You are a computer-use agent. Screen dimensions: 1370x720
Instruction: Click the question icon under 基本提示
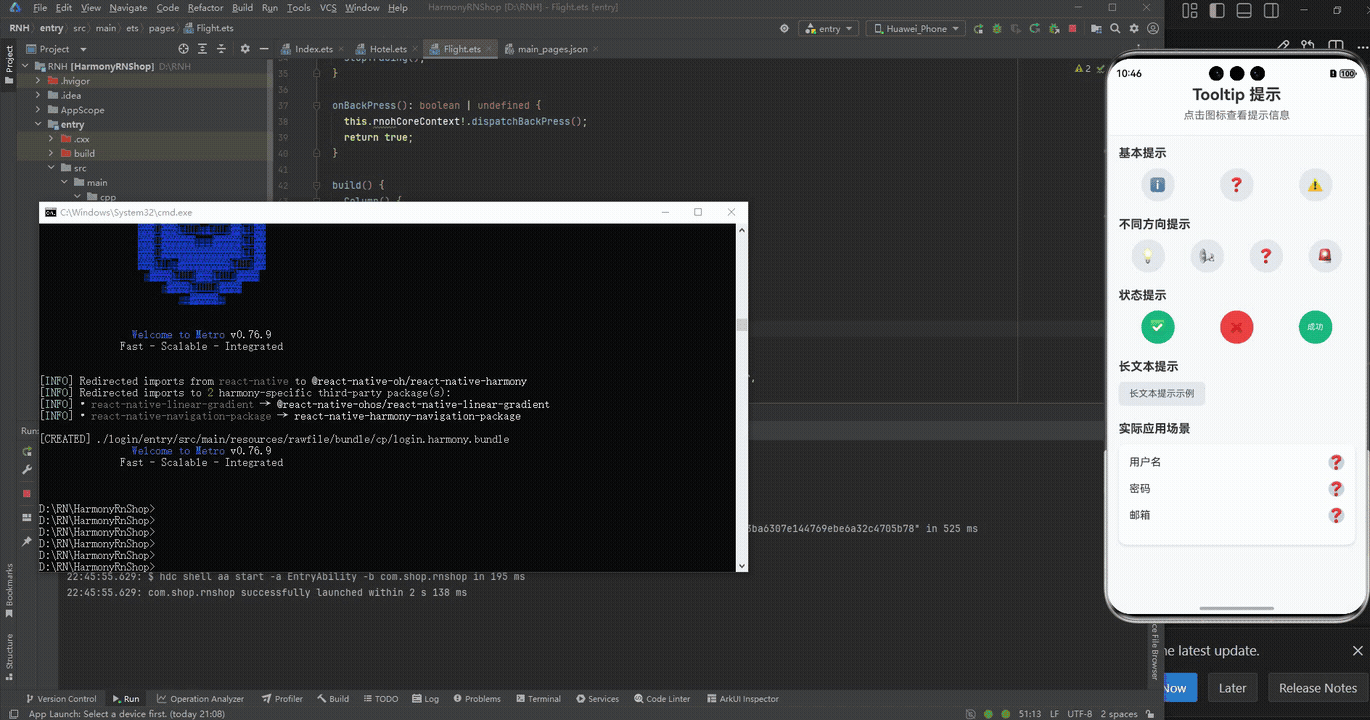tap(1236, 185)
